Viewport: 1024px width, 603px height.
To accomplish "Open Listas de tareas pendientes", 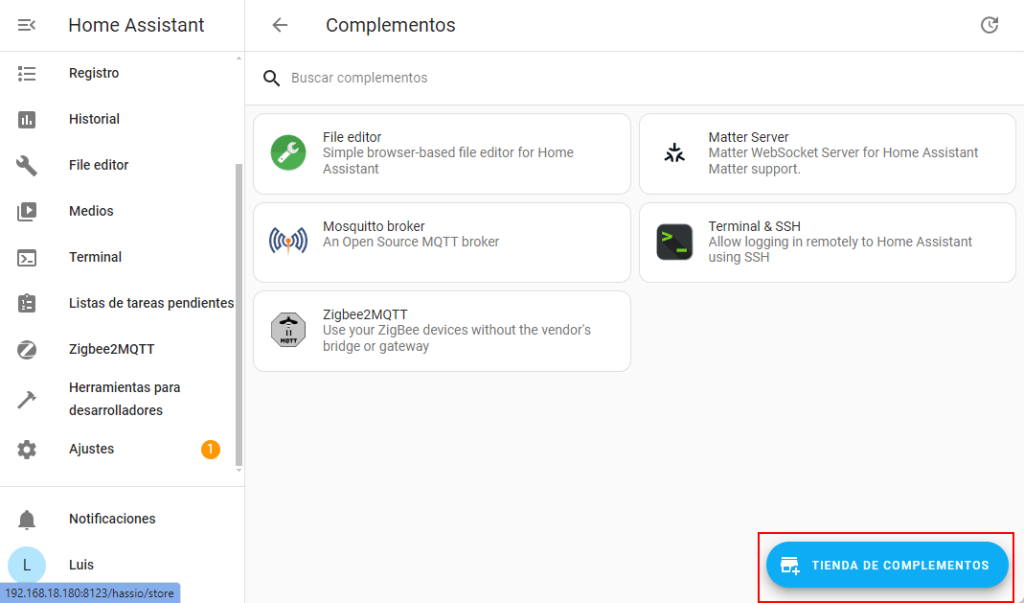I will point(151,303).
